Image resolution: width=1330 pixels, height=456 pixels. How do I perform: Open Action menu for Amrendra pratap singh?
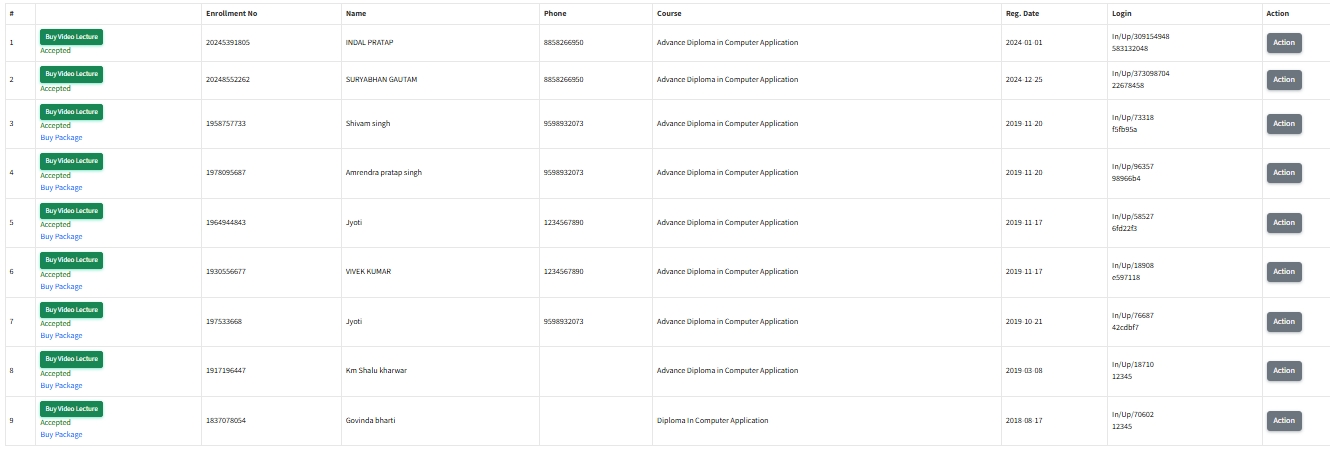1284,172
